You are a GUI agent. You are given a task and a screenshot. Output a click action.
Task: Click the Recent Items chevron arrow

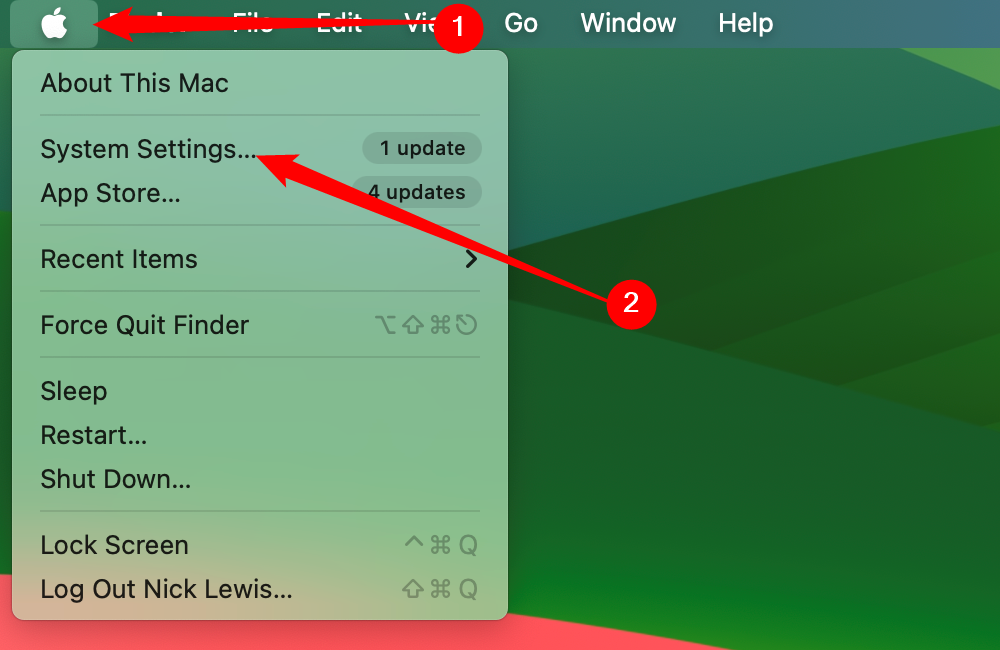(471, 259)
